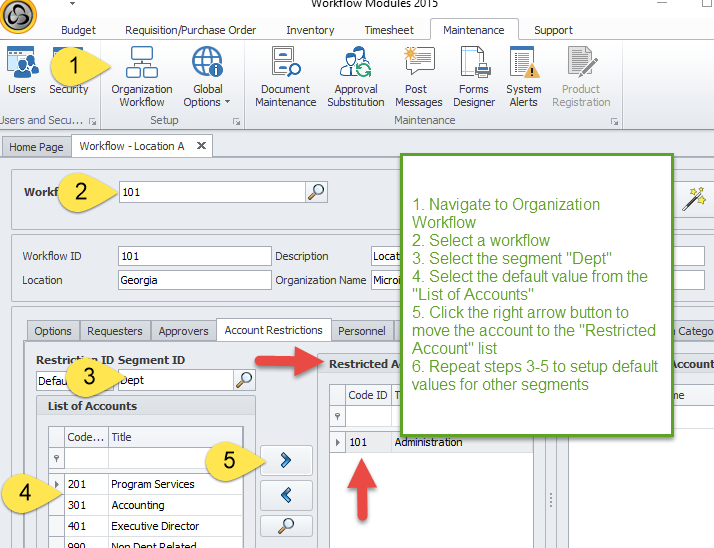Click the left arrow remove button

[285, 493]
